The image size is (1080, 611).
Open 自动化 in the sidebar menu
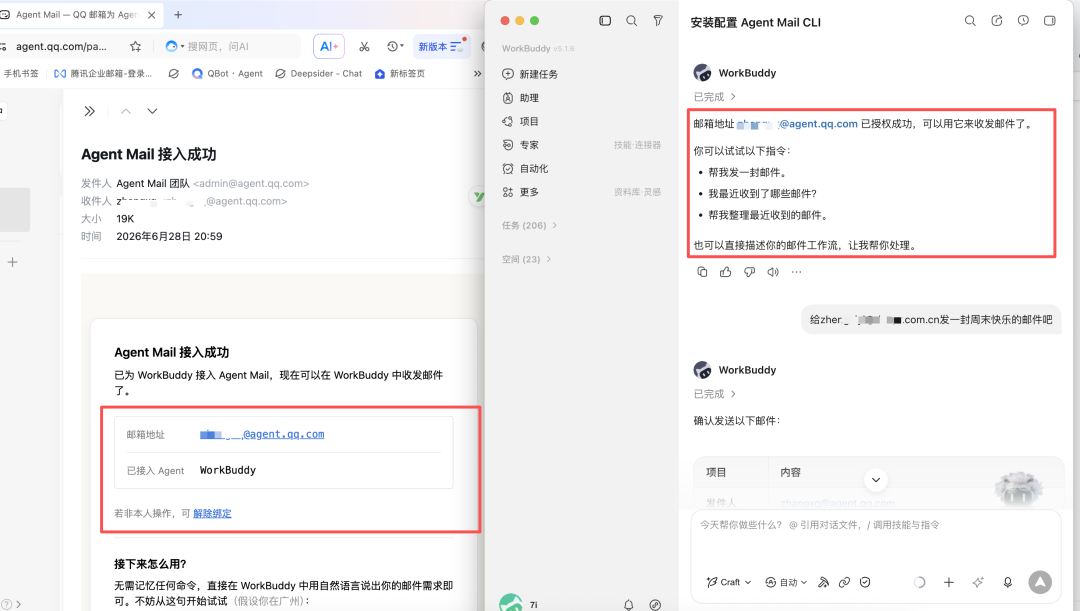click(525, 169)
